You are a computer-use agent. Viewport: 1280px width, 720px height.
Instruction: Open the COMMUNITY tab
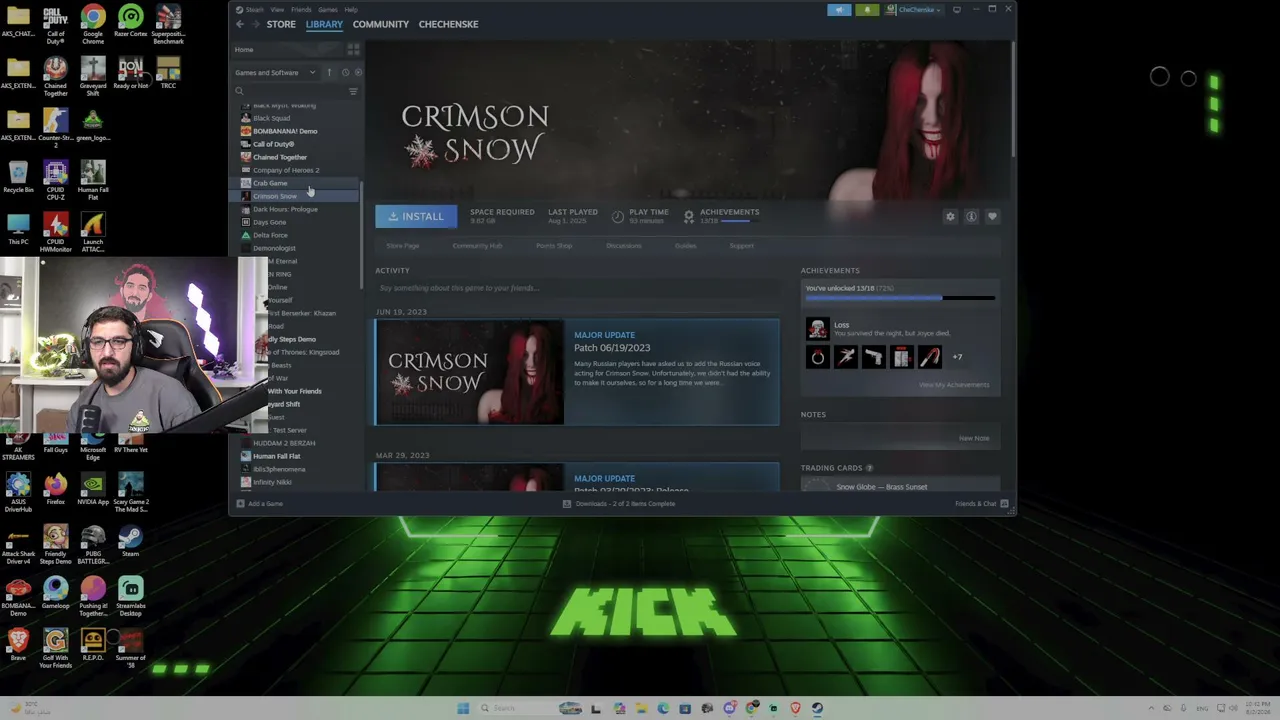381,24
